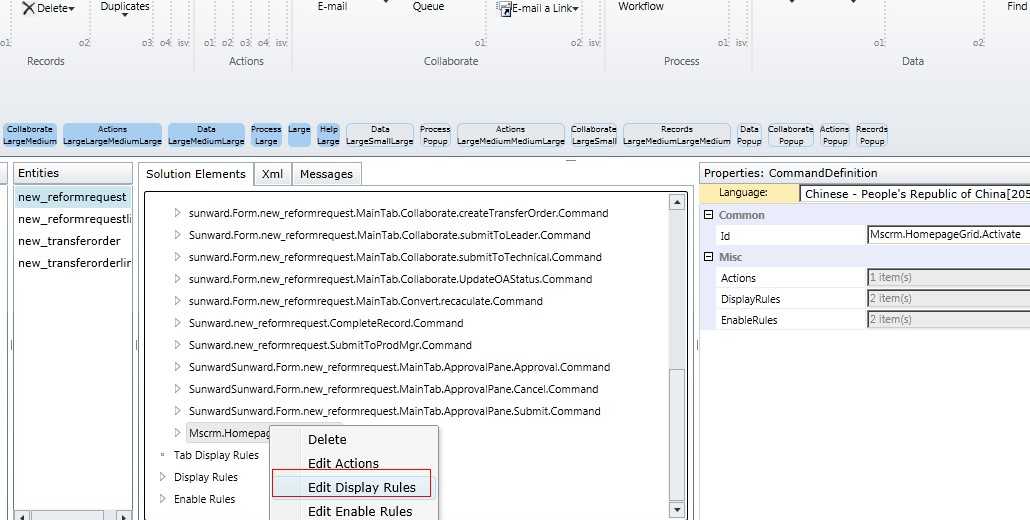The width and height of the screenshot is (1030, 520).
Task: Click the Entities list scroll-left arrow
Action: (22, 516)
